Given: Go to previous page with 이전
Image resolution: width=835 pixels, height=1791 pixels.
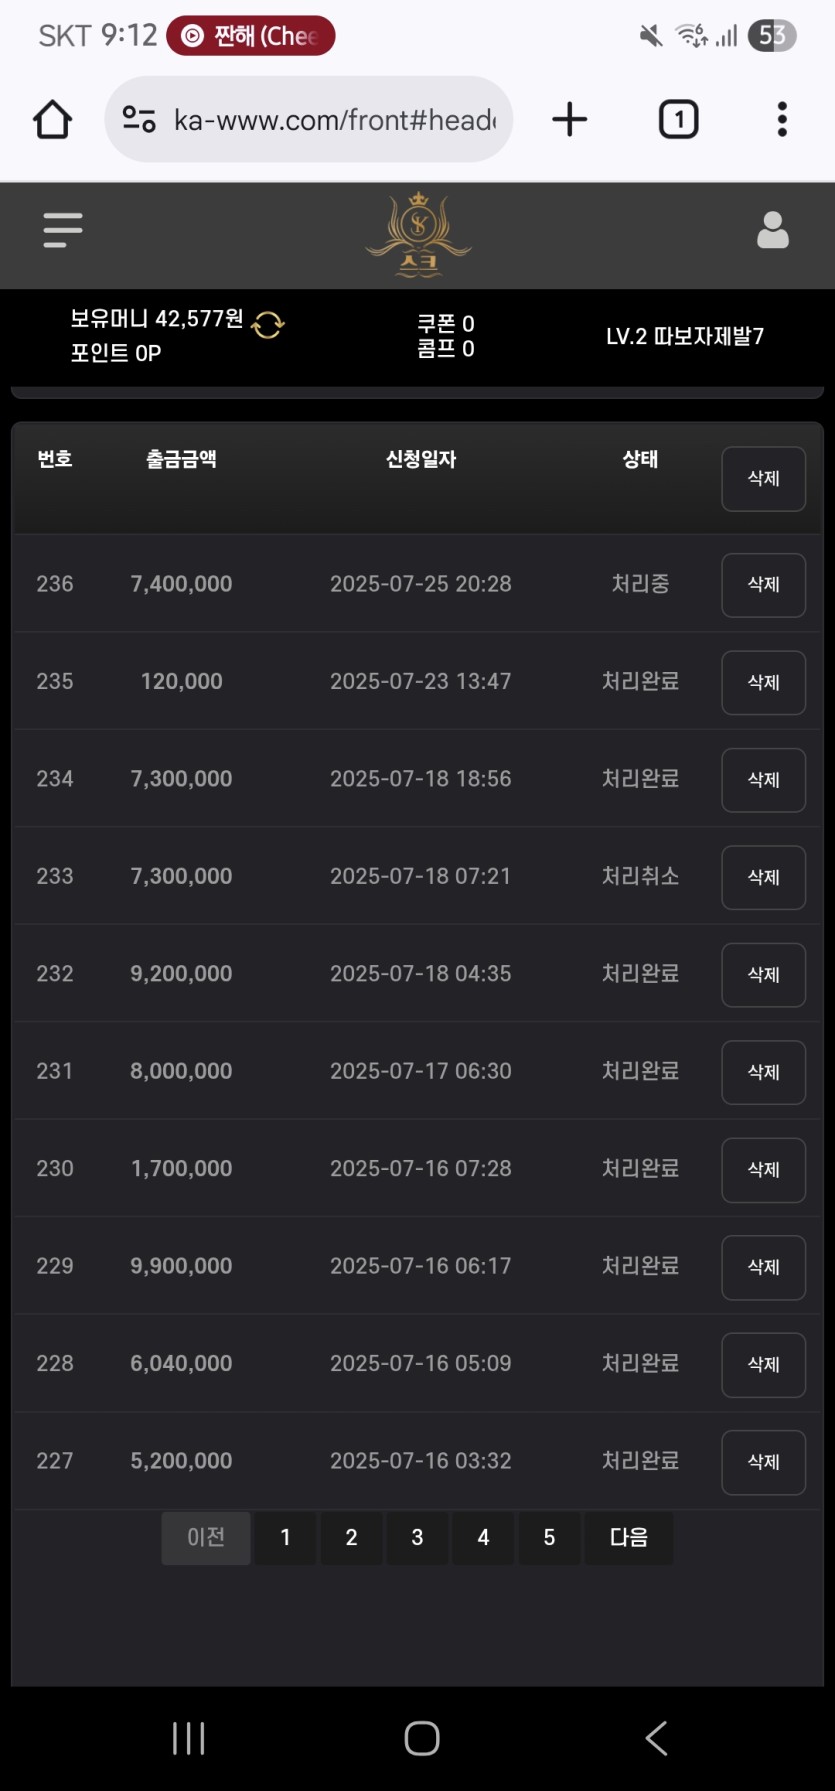Looking at the screenshot, I should point(206,1537).
